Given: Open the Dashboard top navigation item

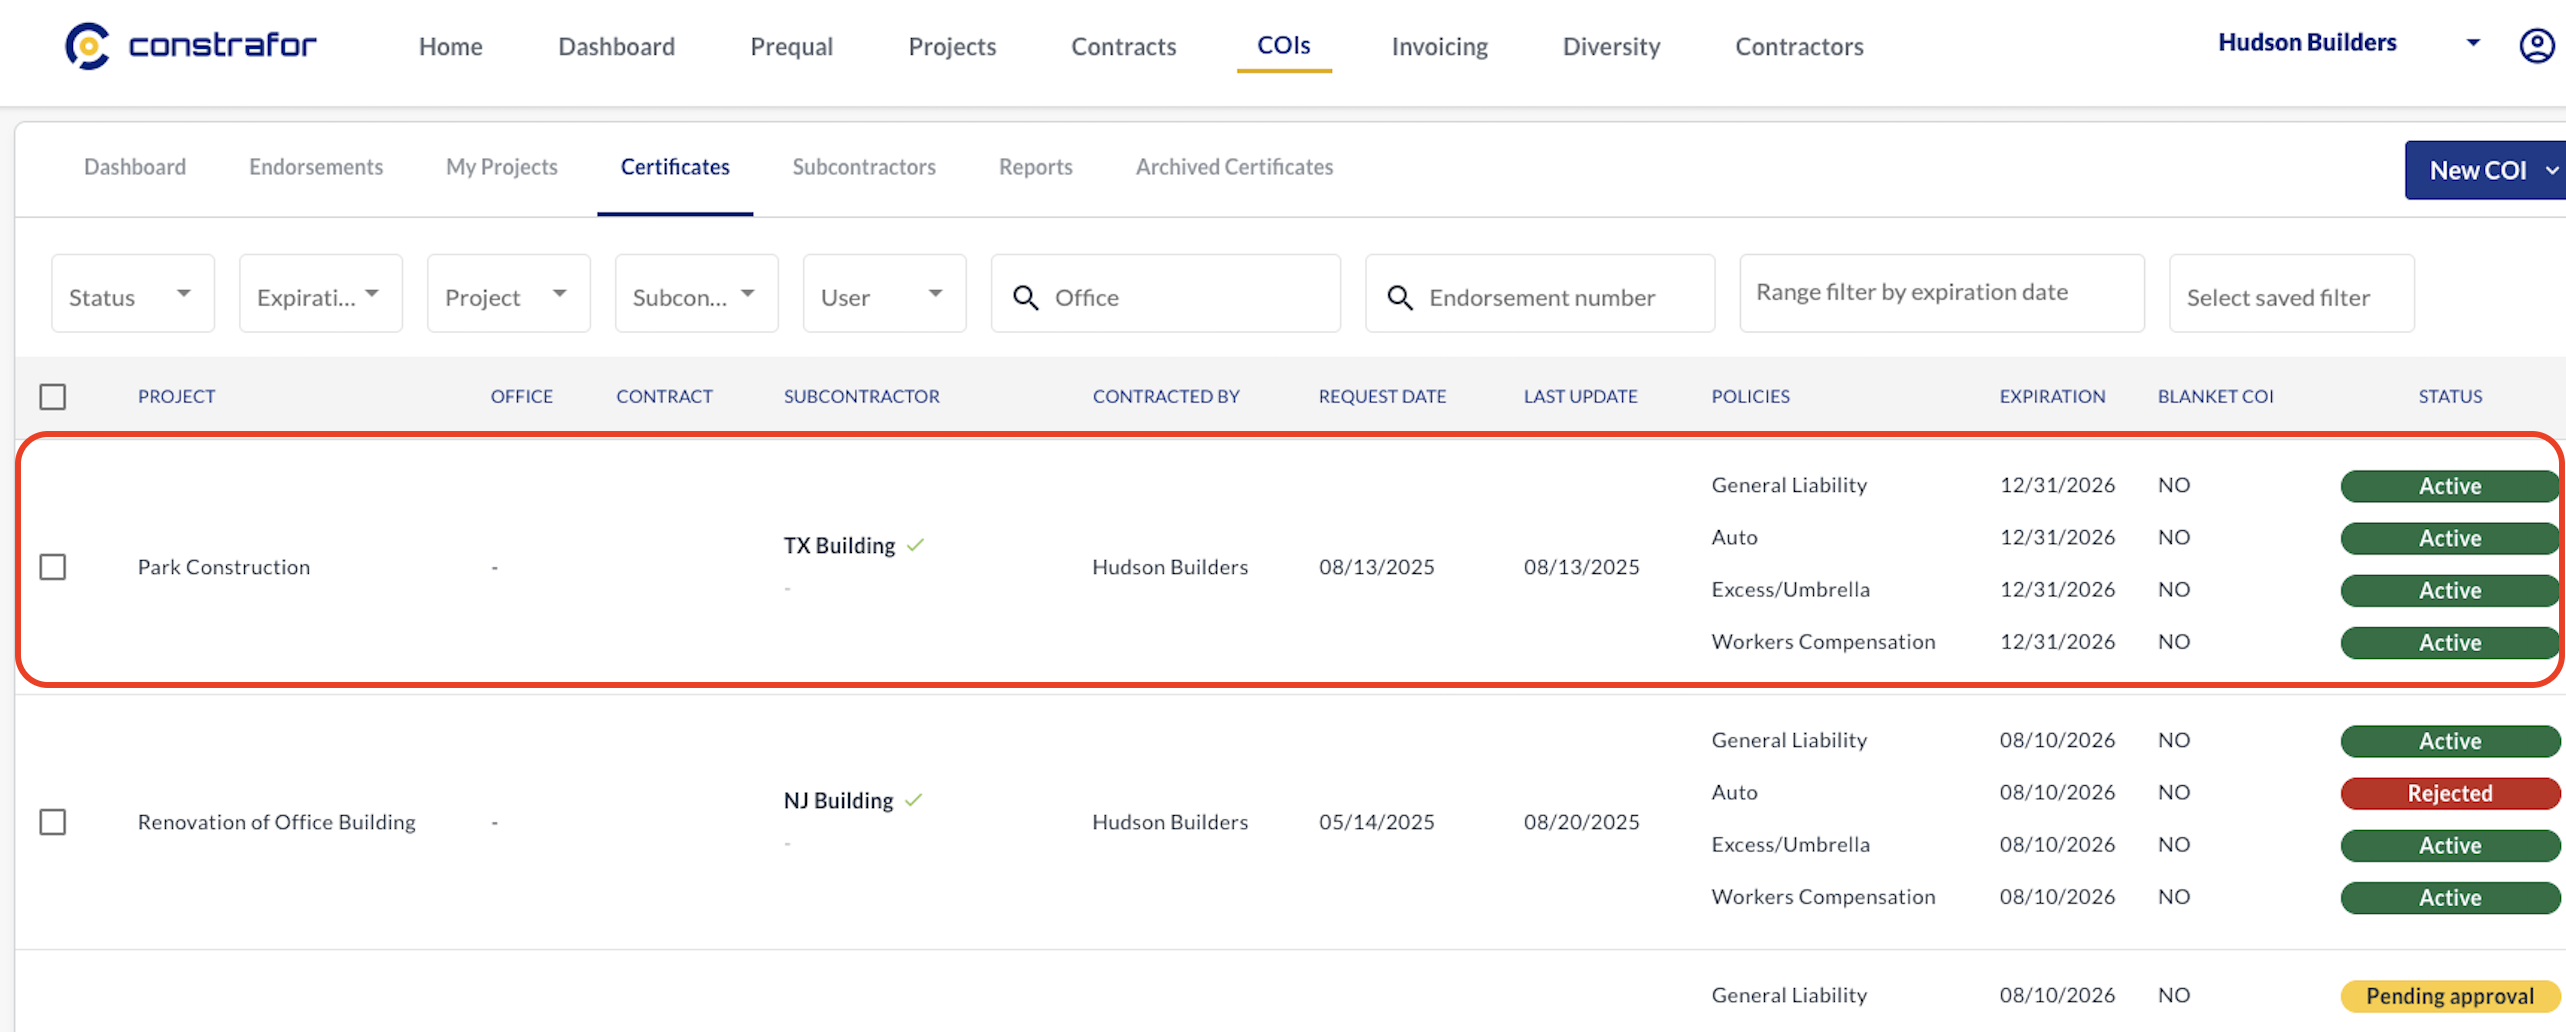Looking at the screenshot, I should [616, 46].
